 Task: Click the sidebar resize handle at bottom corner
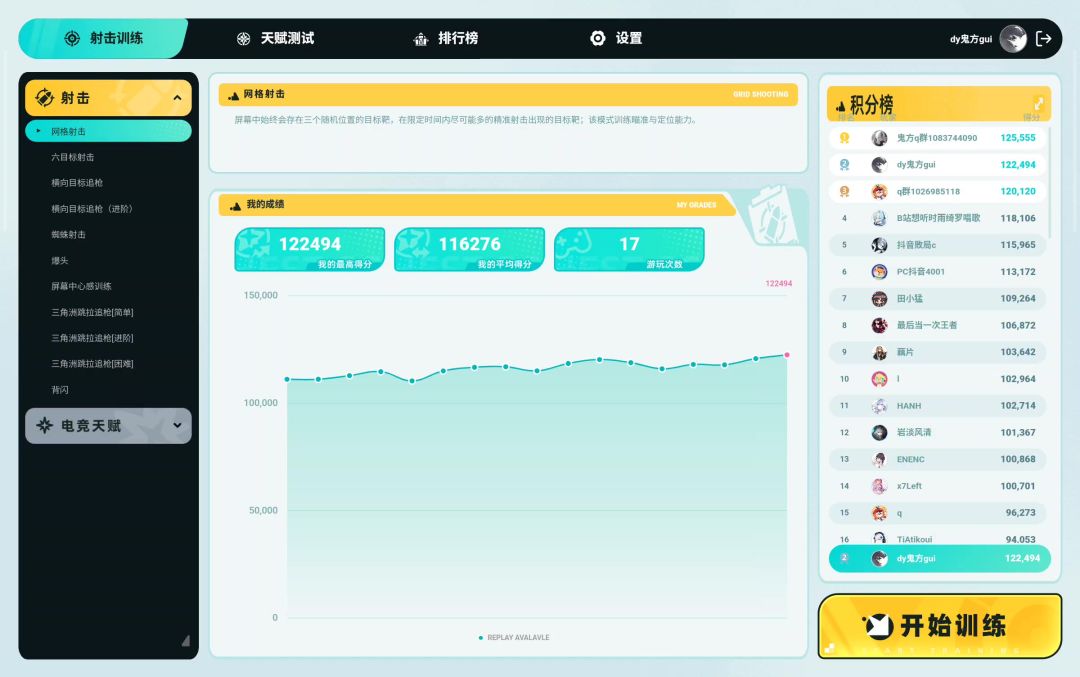tap(185, 640)
